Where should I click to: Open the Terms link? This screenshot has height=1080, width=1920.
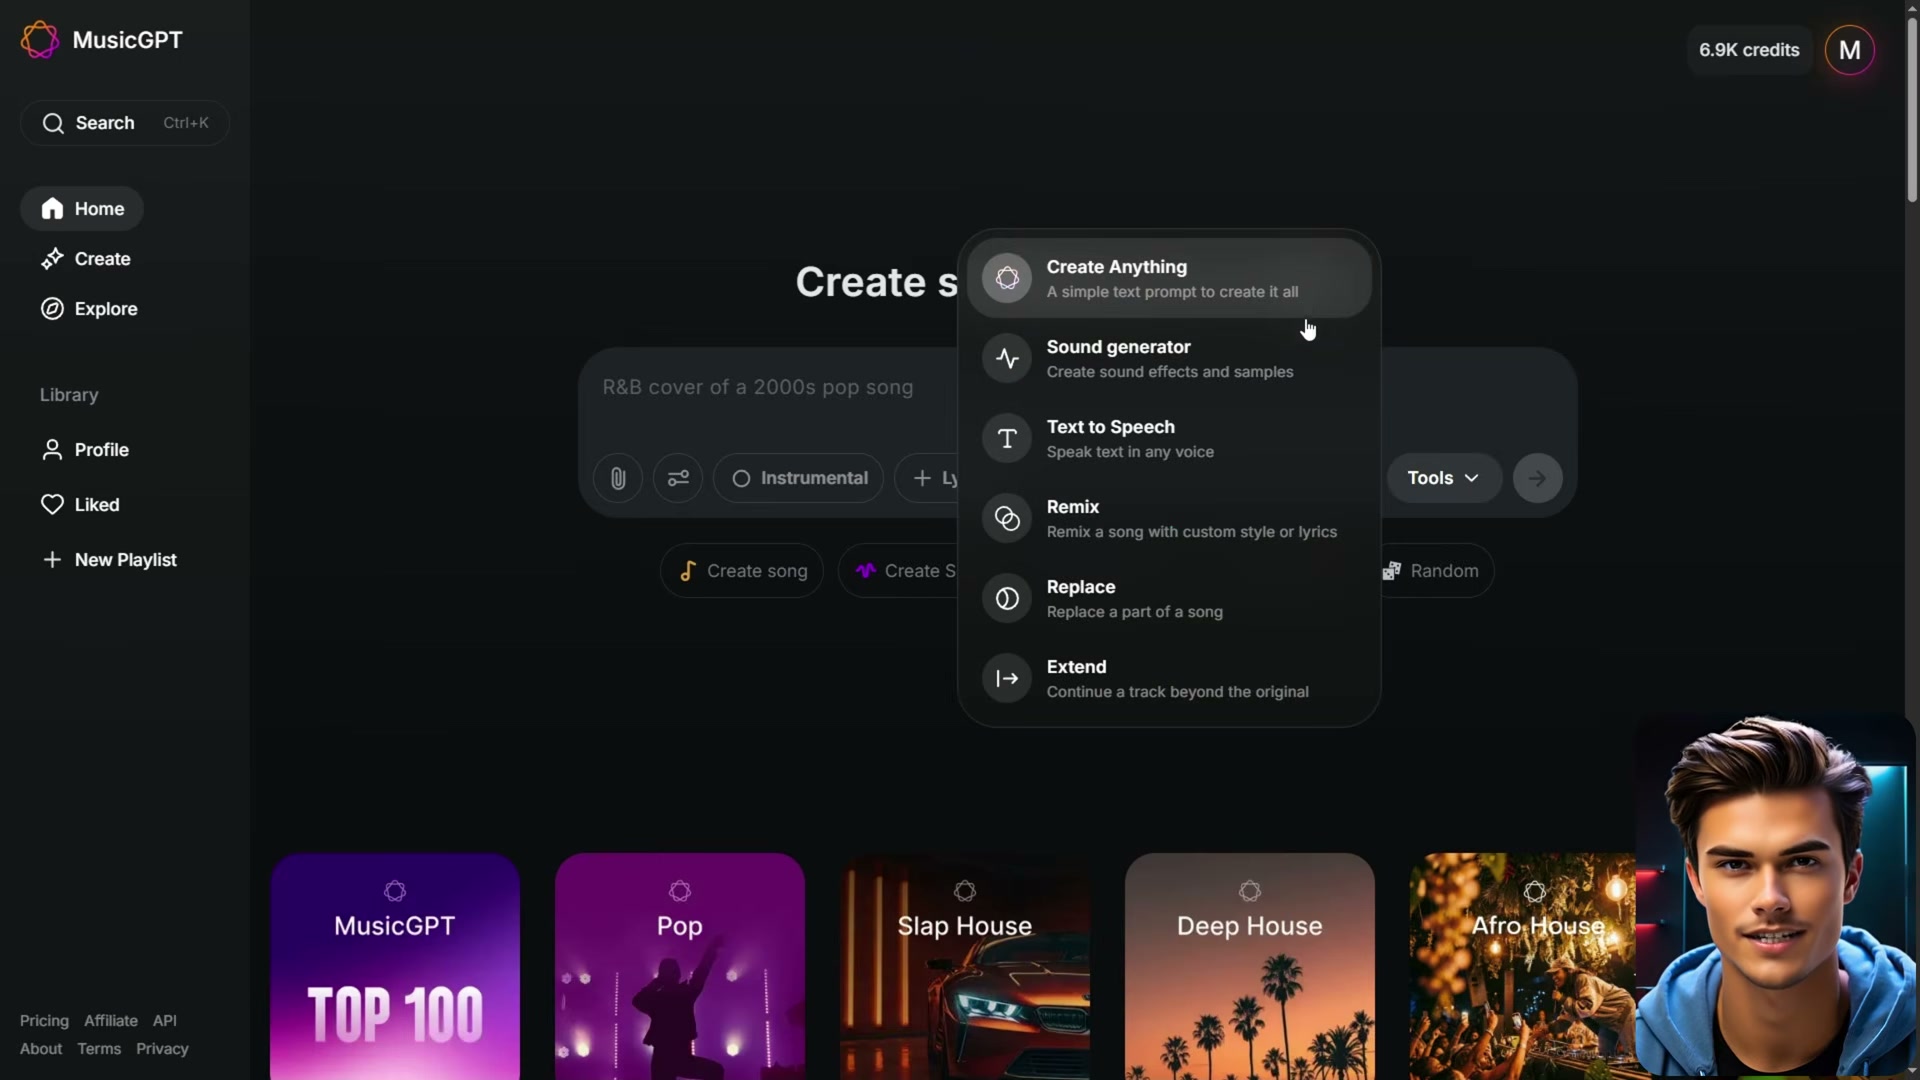click(99, 1049)
